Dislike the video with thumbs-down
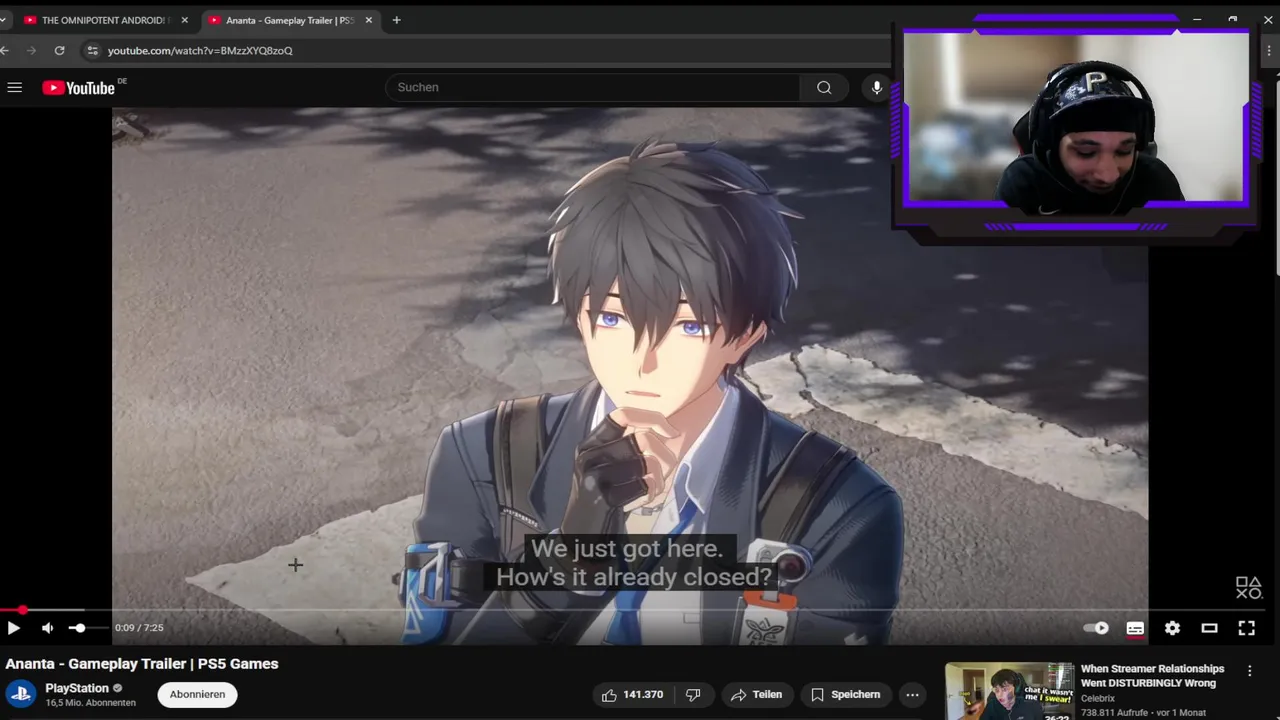 coord(693,694)
